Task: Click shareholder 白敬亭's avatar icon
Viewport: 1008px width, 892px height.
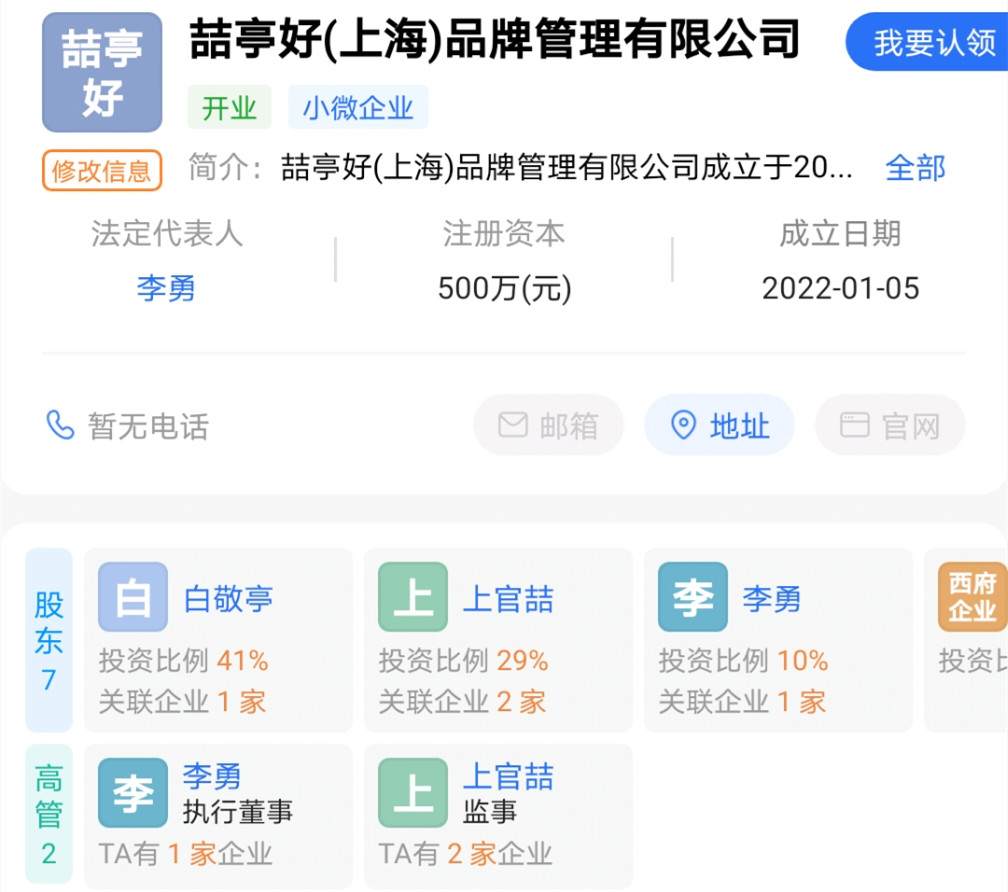Action: (132, 598)
